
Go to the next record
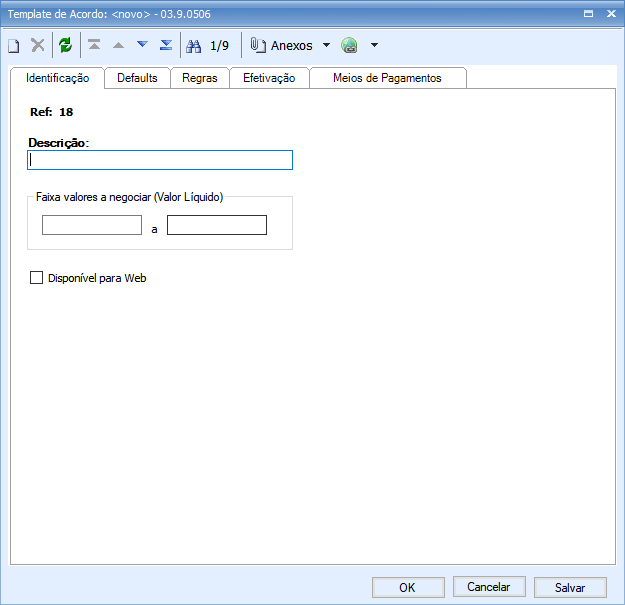tap(142, 44)
